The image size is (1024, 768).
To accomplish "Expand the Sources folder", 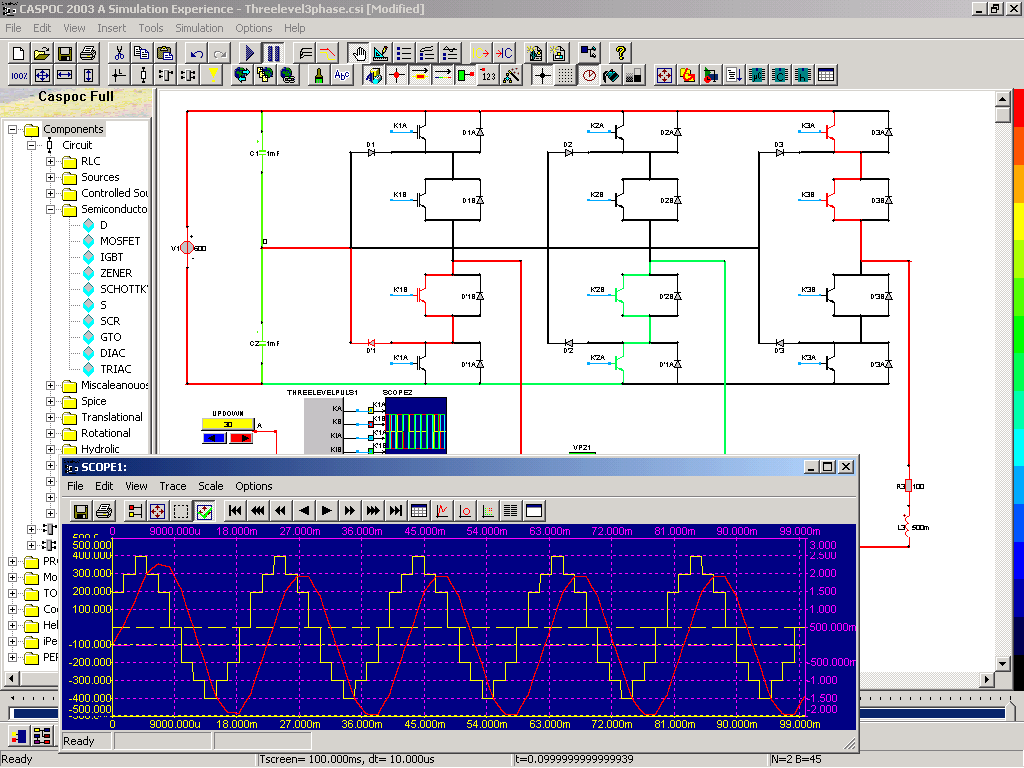I will 50,177.
